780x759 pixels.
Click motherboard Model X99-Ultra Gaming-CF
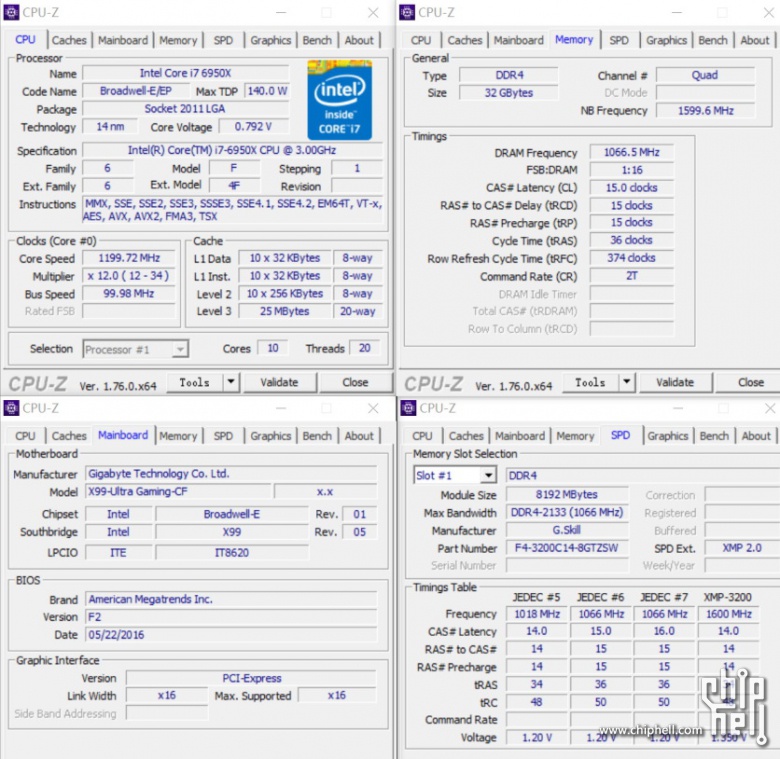click(179, 491)
